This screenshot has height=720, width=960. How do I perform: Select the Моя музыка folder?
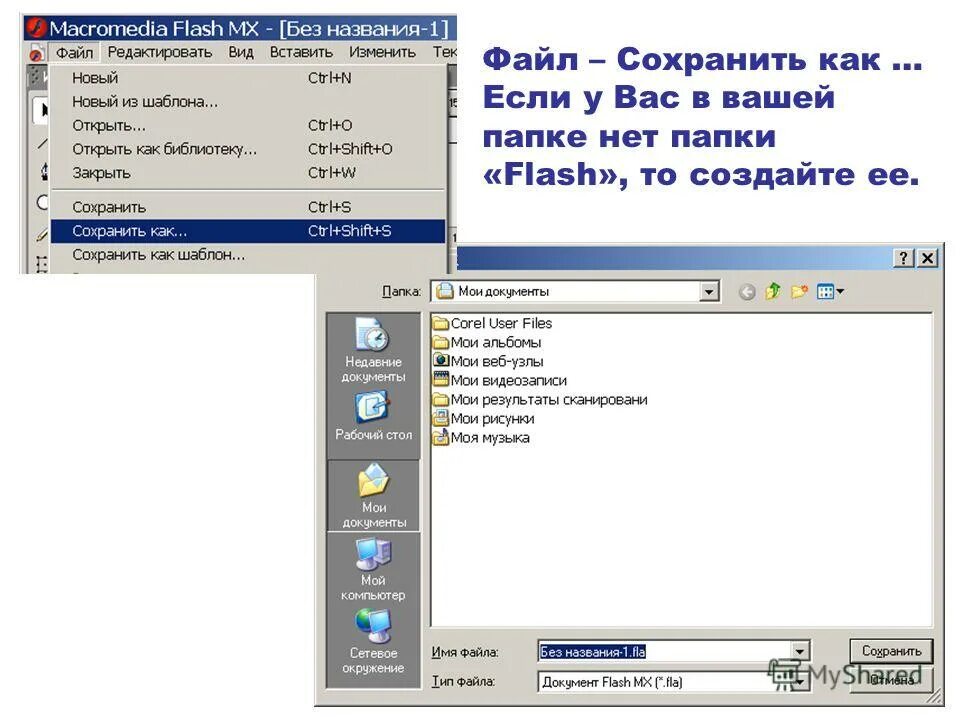481,438
